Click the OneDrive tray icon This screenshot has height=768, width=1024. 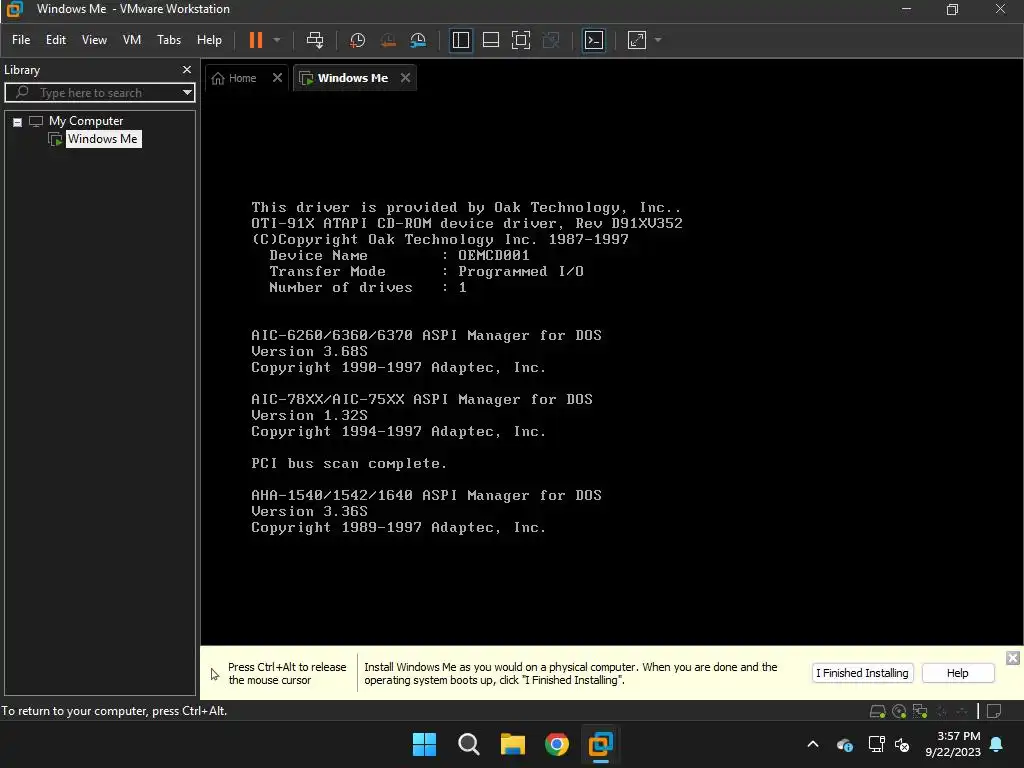[844, 744]
